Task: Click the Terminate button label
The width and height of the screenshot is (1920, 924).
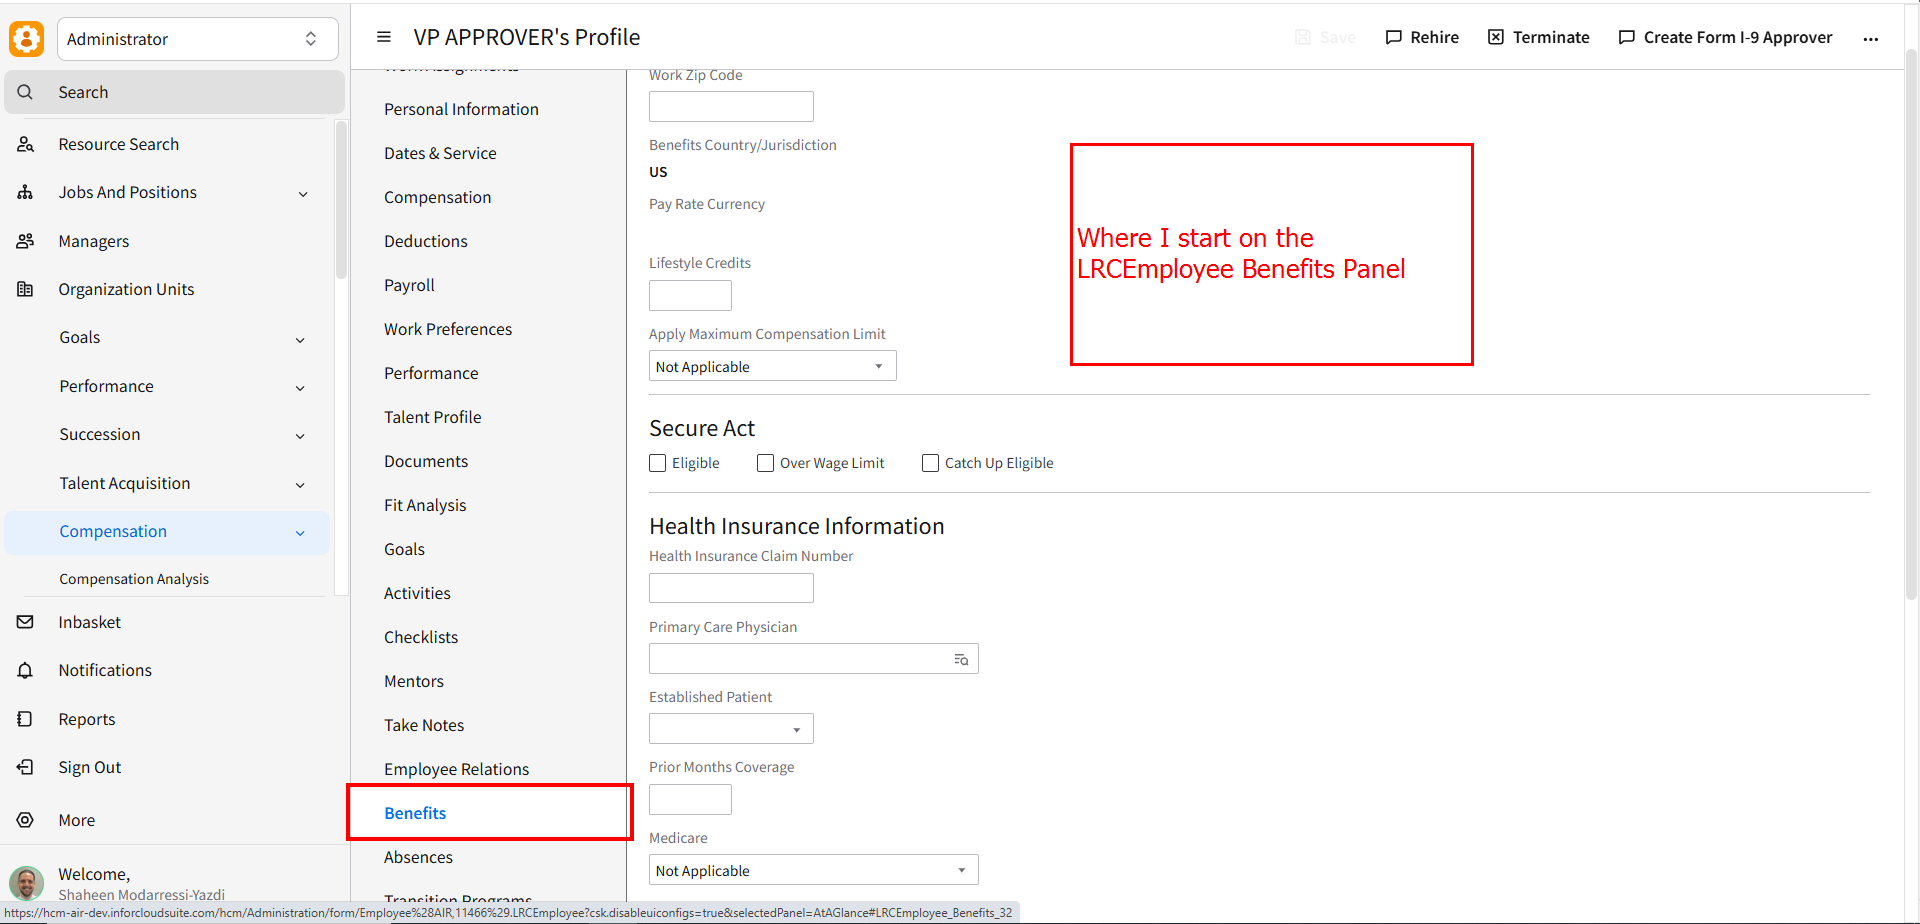Action: click(1551, 37)
